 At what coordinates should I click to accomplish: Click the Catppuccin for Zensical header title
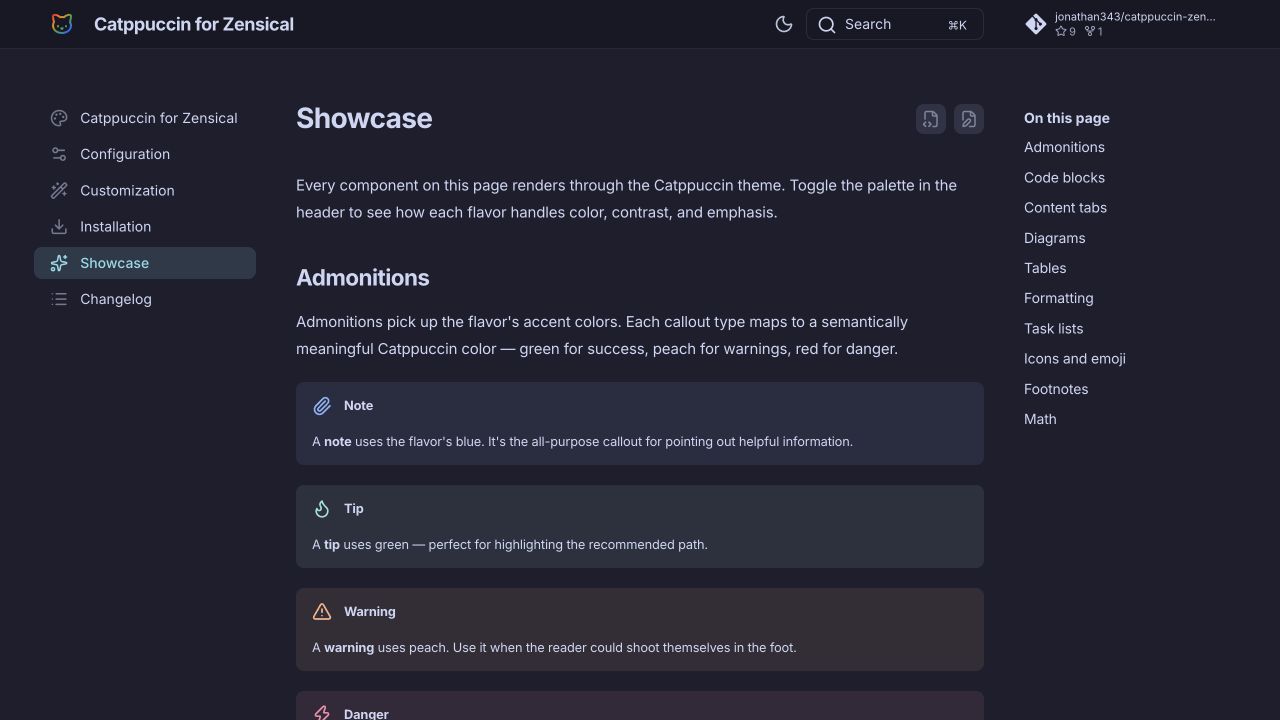pyautogui.click(x=194, y=24)
